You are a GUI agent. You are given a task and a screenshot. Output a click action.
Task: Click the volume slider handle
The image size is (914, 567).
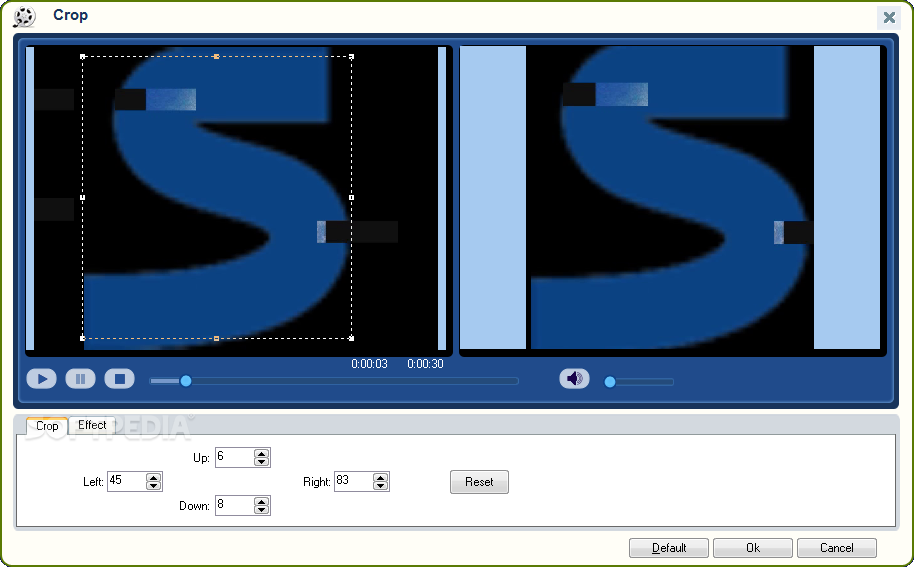pos(610,382)
